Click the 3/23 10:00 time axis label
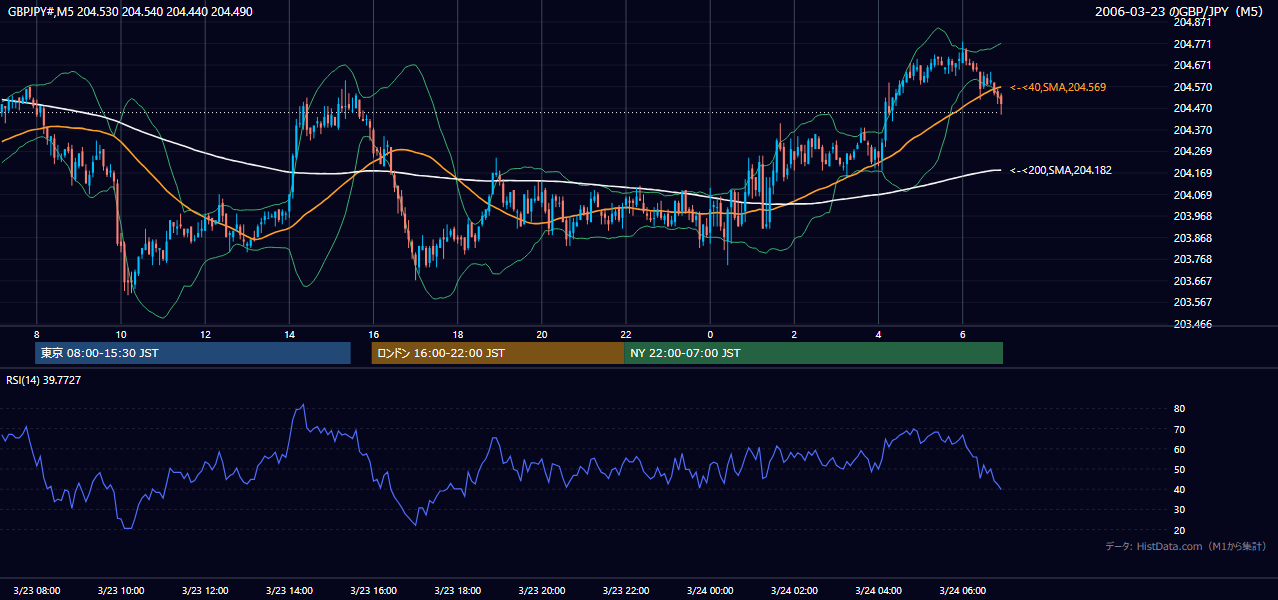The height and width of the screenshot is (600, 1278). [121, 590]
